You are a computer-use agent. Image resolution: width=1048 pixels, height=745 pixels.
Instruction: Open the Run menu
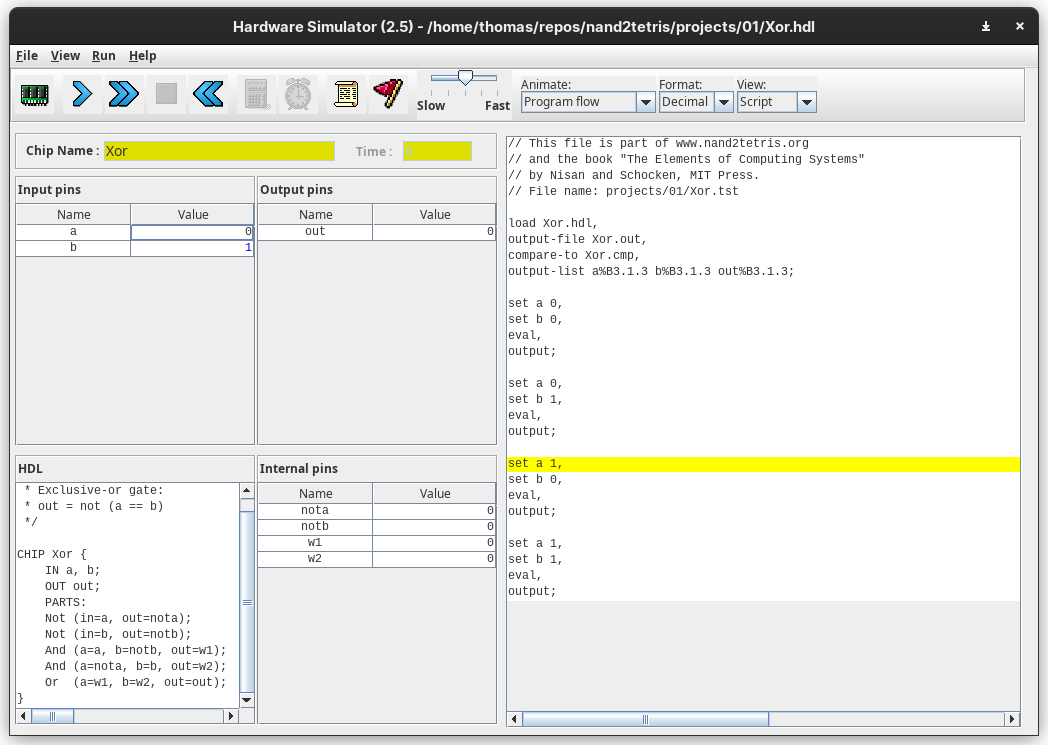pyautogui.click(x=103, y=56)
